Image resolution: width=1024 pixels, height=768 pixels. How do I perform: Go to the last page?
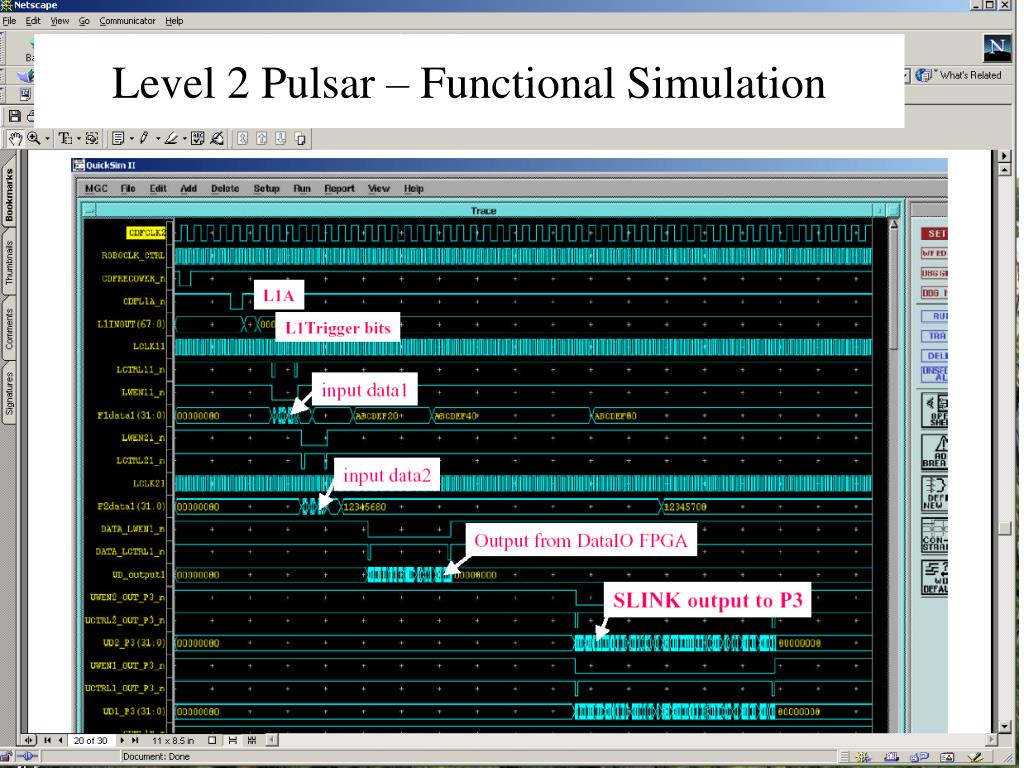pyautogui.click(x=135, y=740)
